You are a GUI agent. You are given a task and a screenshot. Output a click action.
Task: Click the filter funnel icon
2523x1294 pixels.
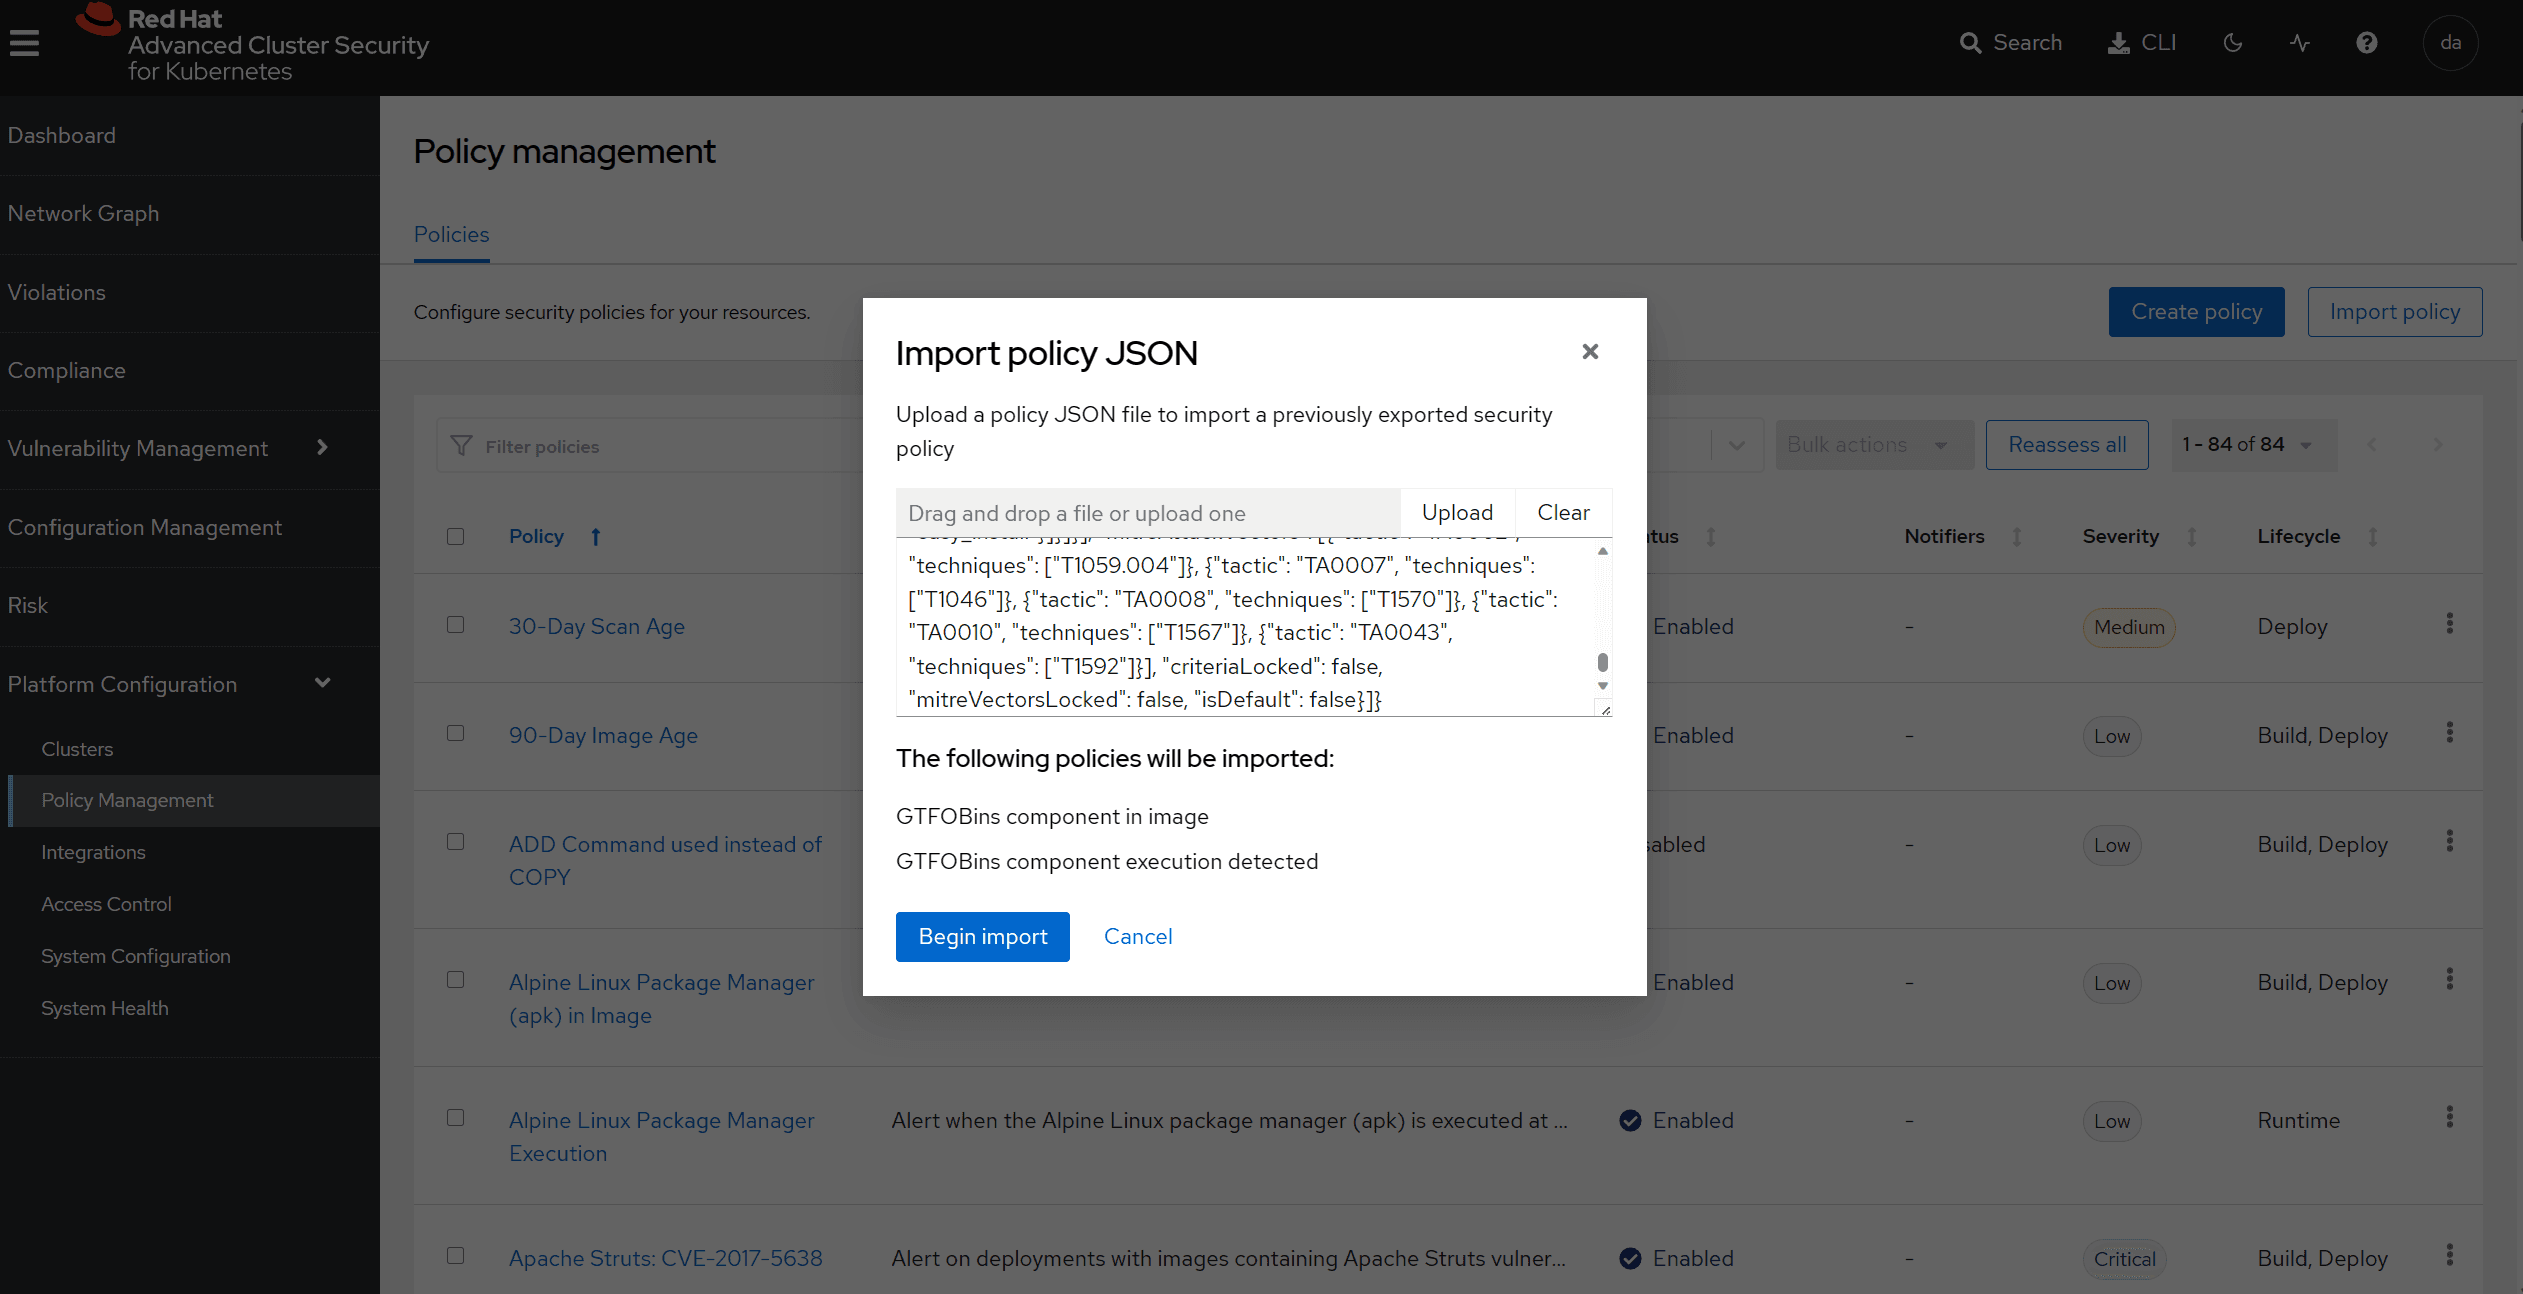[x=461, y=445]
